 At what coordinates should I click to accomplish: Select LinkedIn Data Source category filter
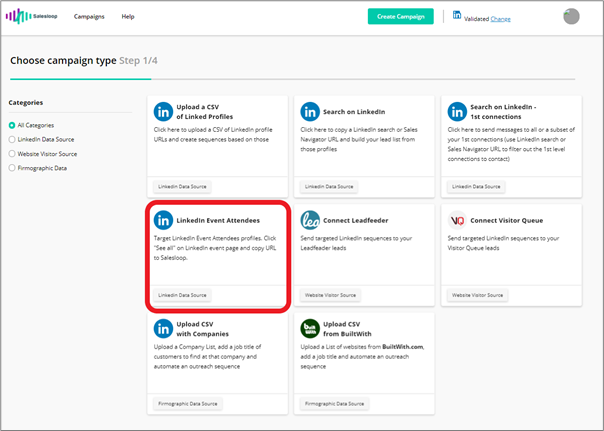click(x=12, y=139)
